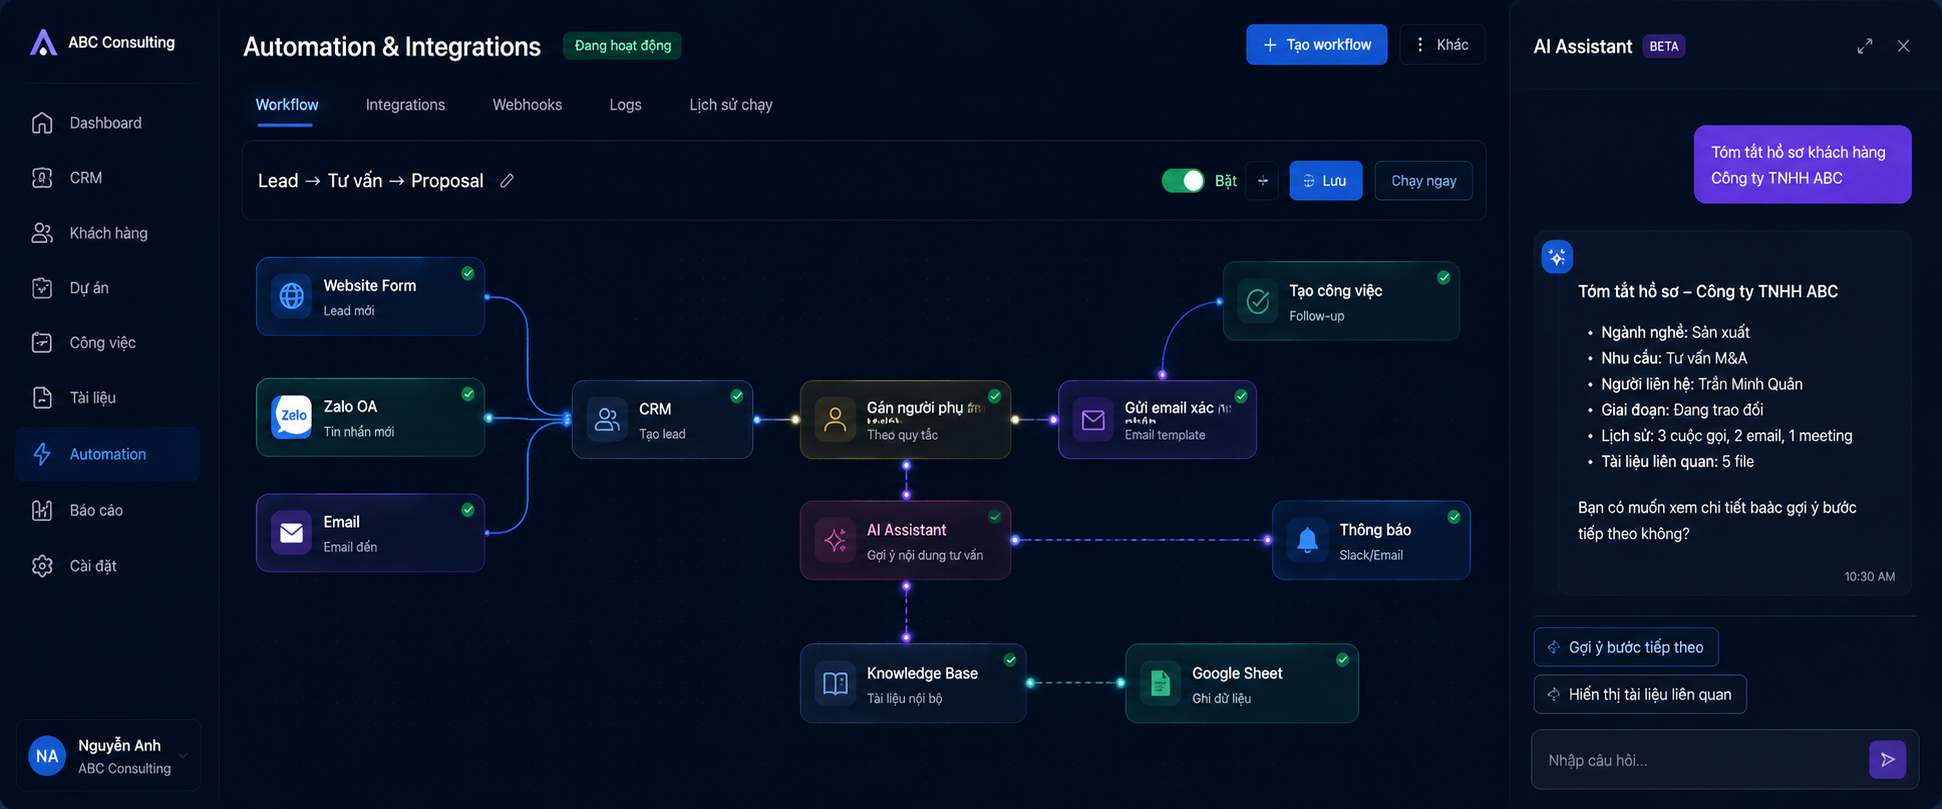Click status check on Thông báo node

click(1454, 517)
